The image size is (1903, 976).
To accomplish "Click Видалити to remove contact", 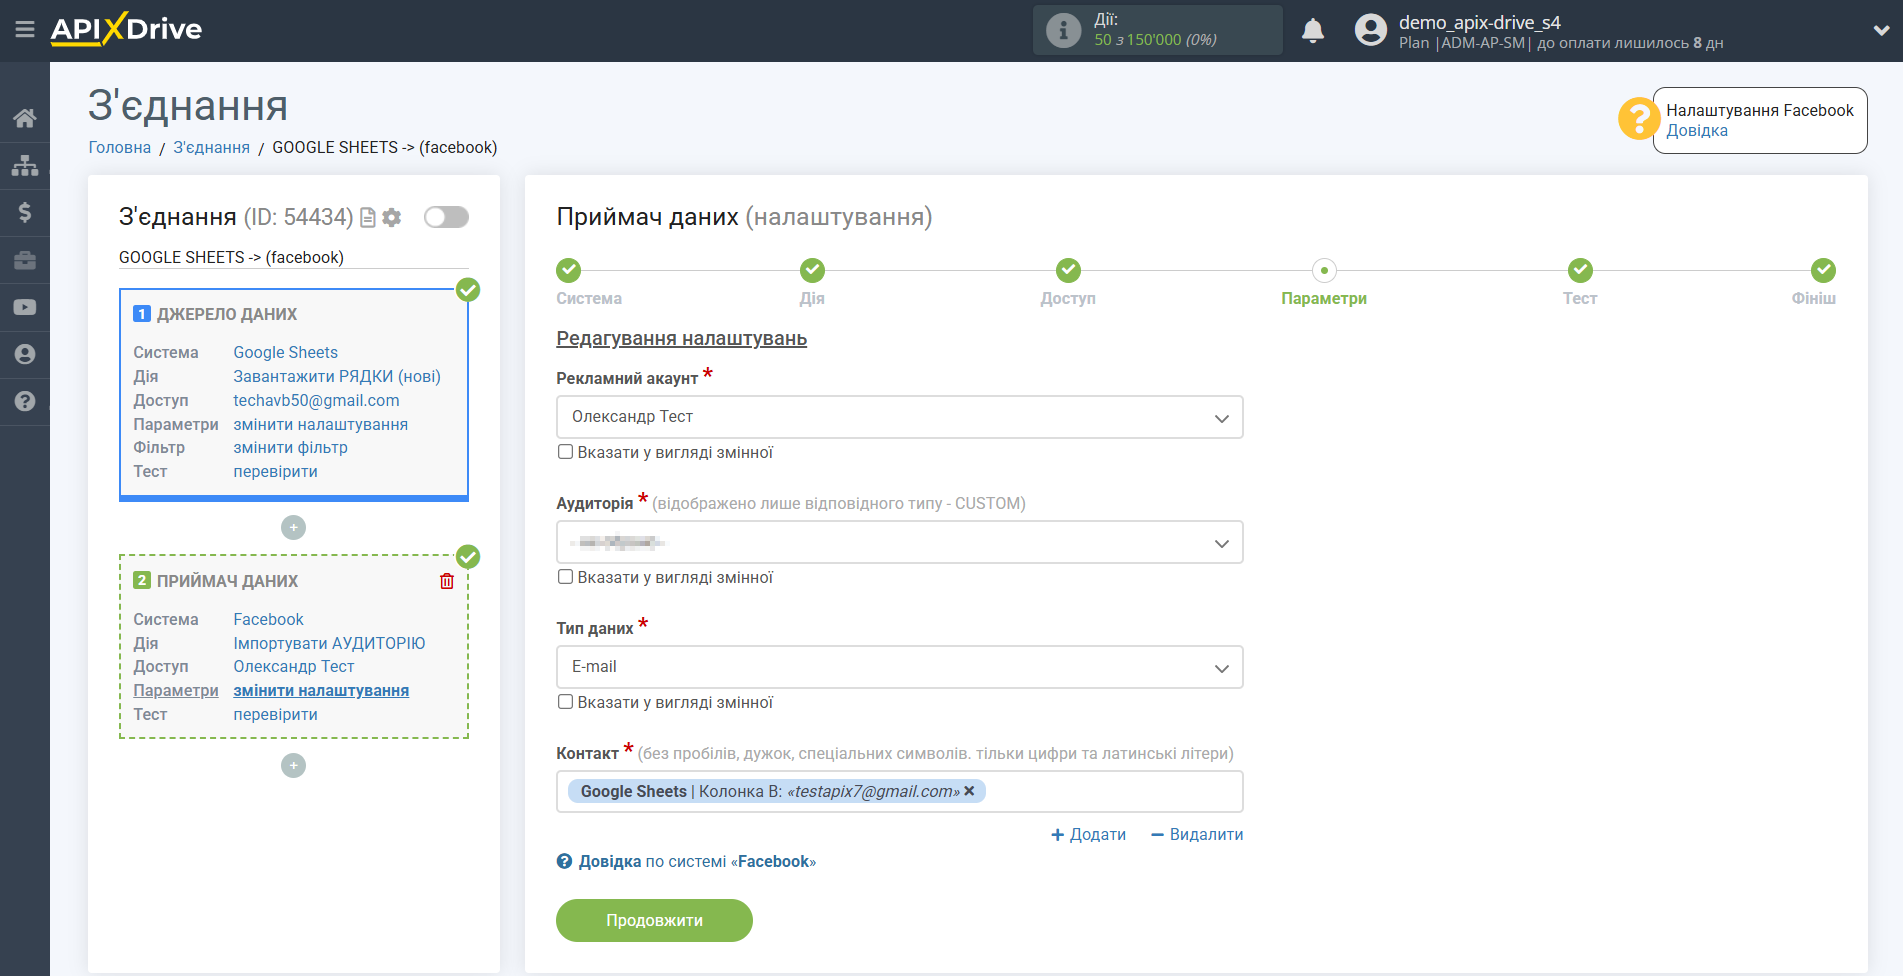I will click(x=1197, y=834).
